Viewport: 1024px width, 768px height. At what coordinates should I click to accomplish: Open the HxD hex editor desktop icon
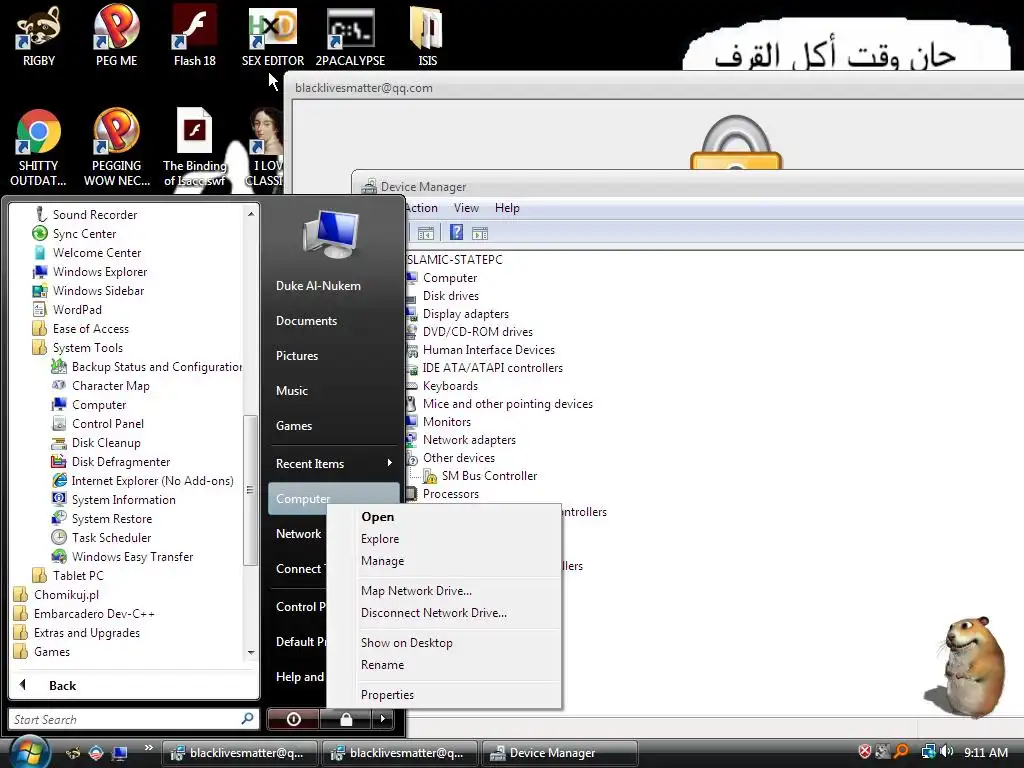pyautogui.click(x=272, y=36)
